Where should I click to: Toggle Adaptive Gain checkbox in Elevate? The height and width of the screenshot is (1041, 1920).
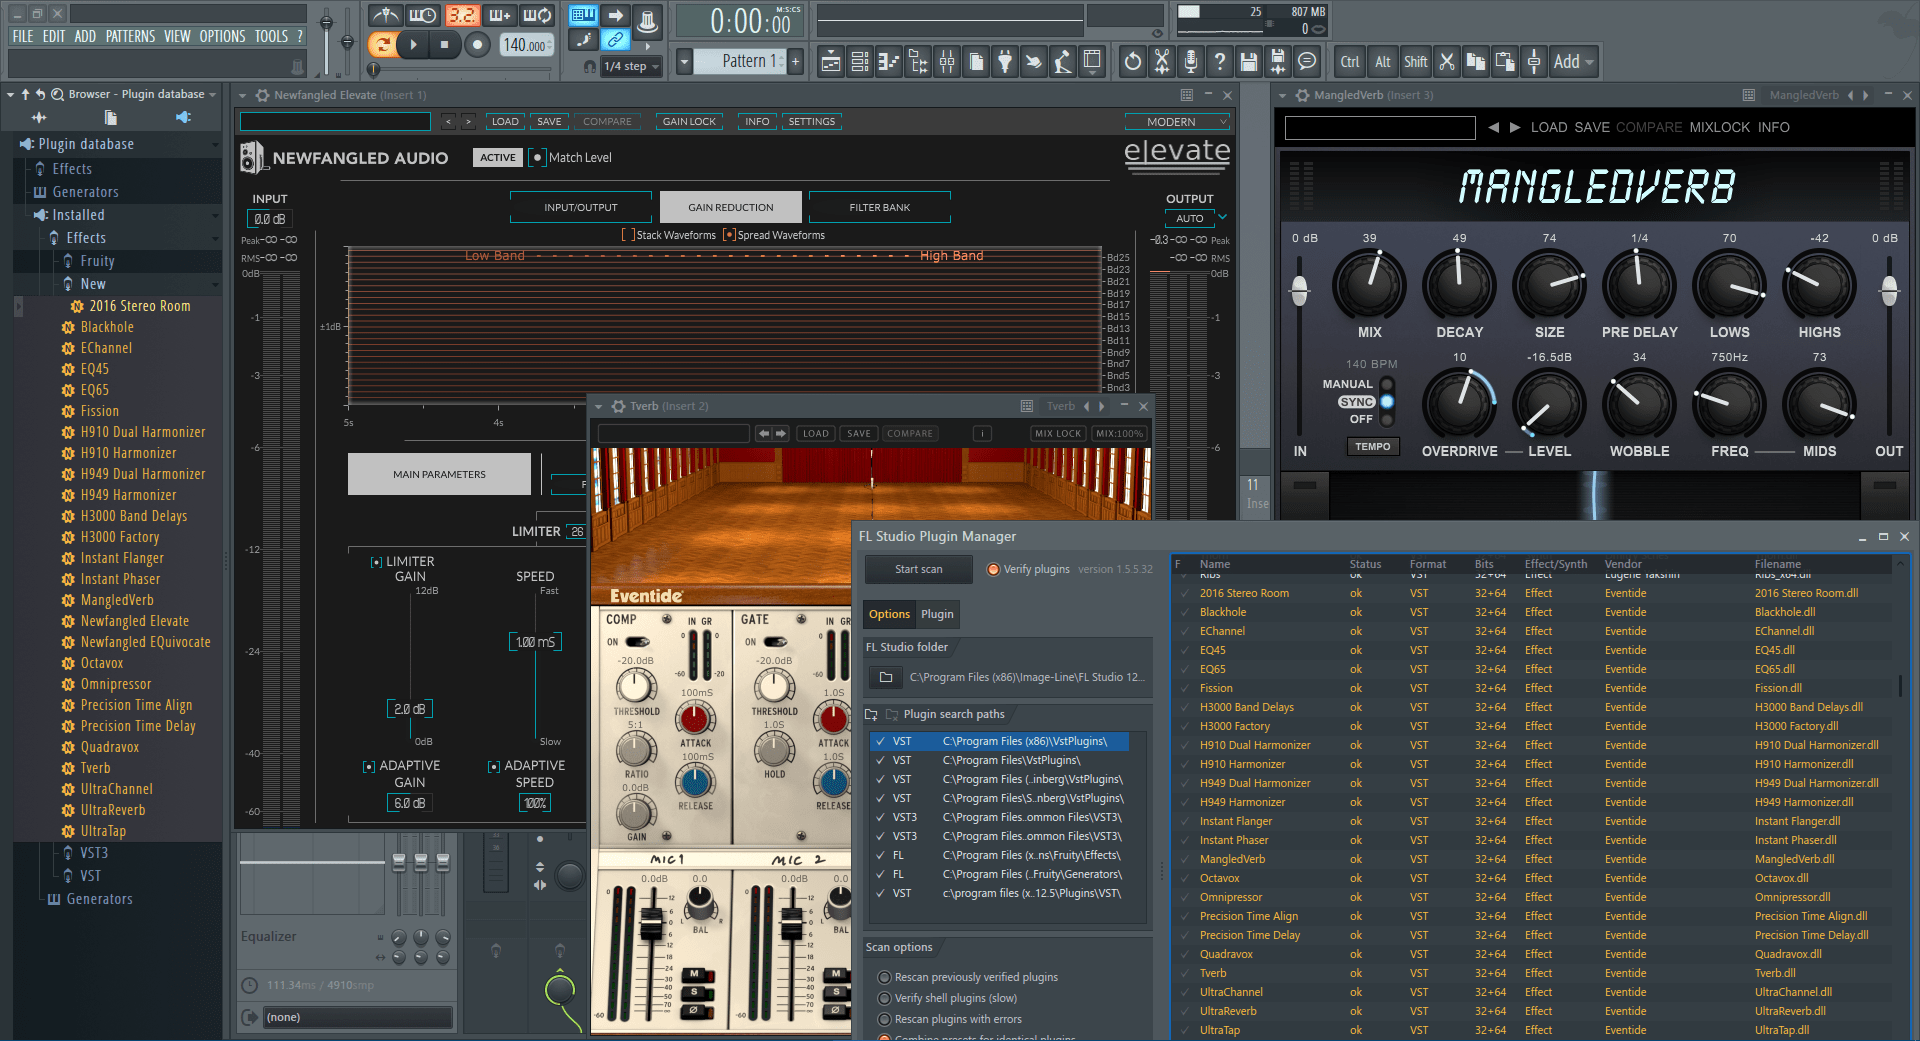369,766
